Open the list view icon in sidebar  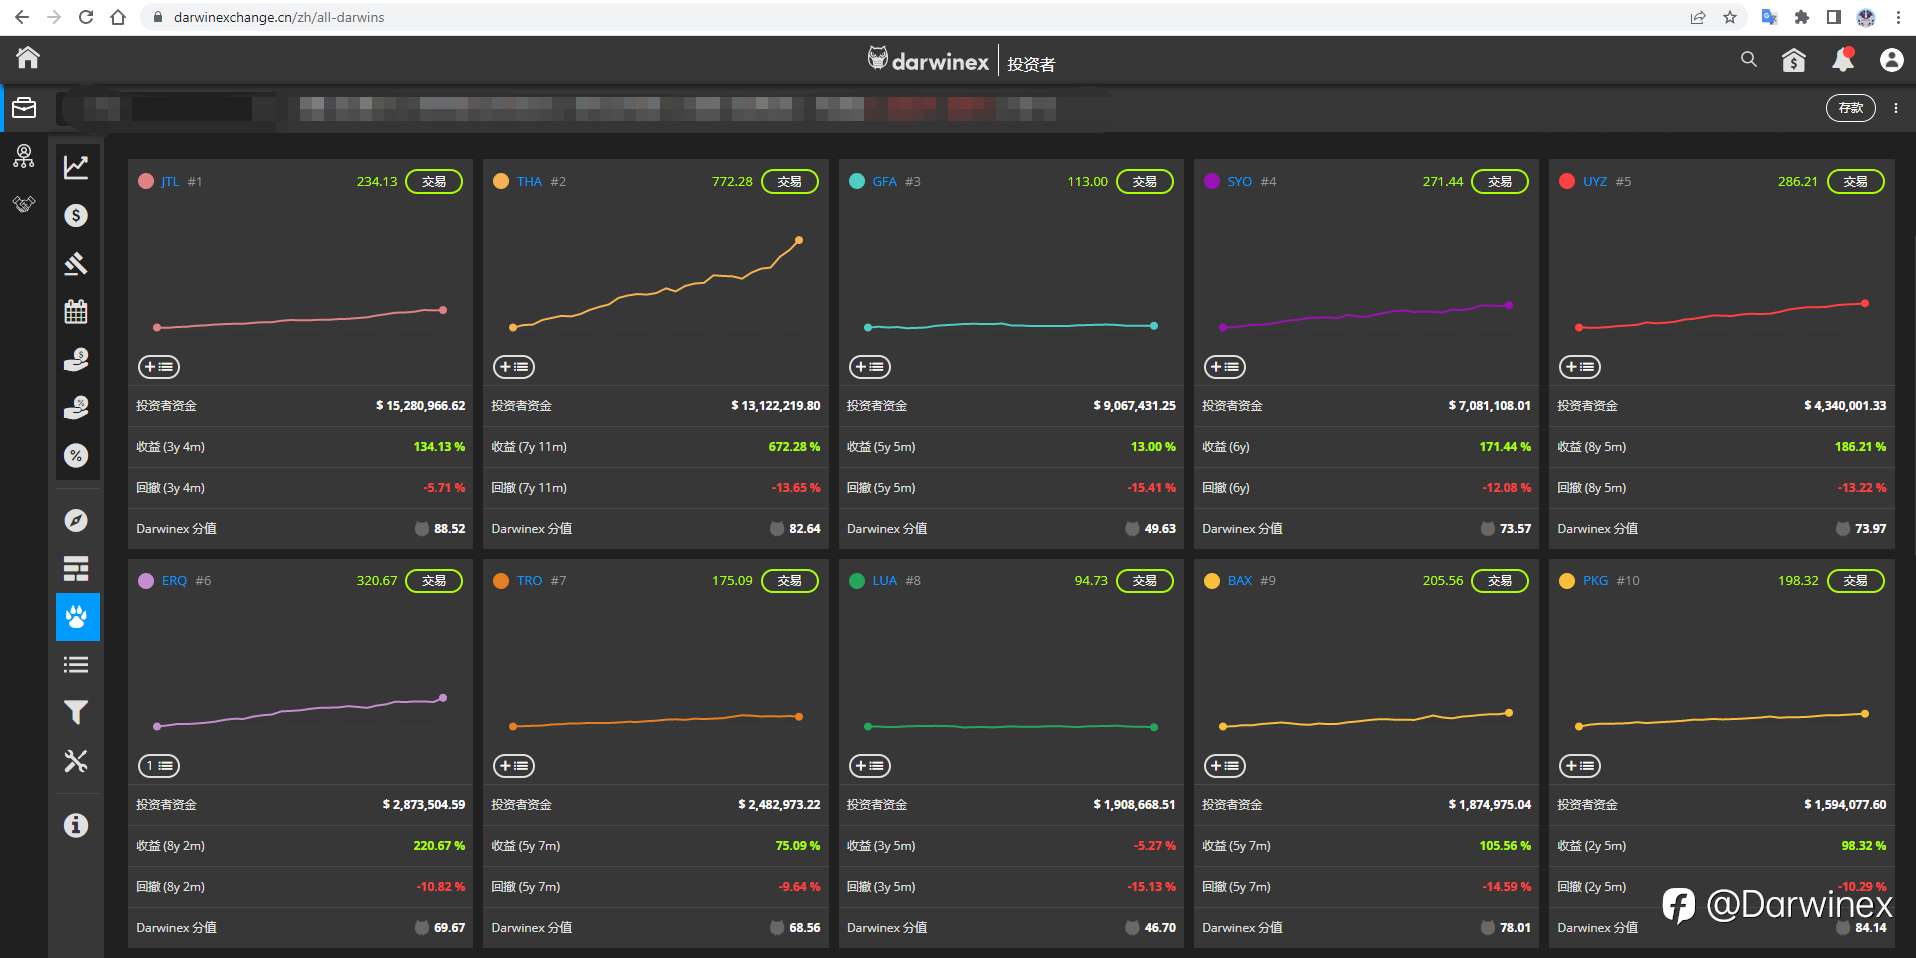coord(76,664)
